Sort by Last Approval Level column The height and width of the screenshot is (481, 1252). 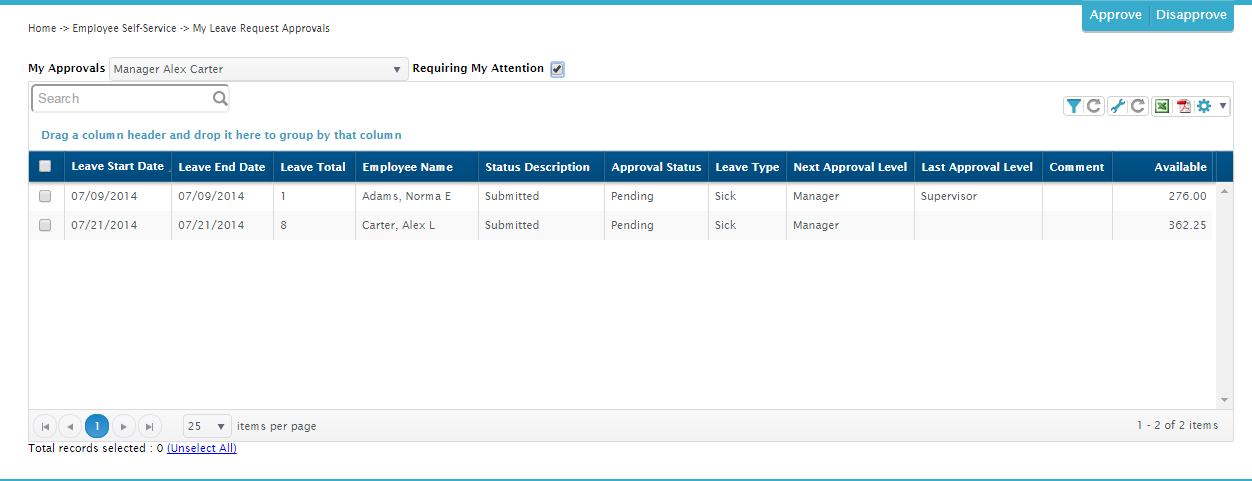coord(977,167)
